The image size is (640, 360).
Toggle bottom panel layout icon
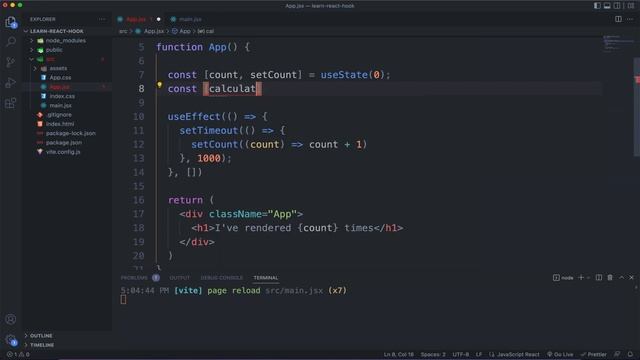click(607, 6)
